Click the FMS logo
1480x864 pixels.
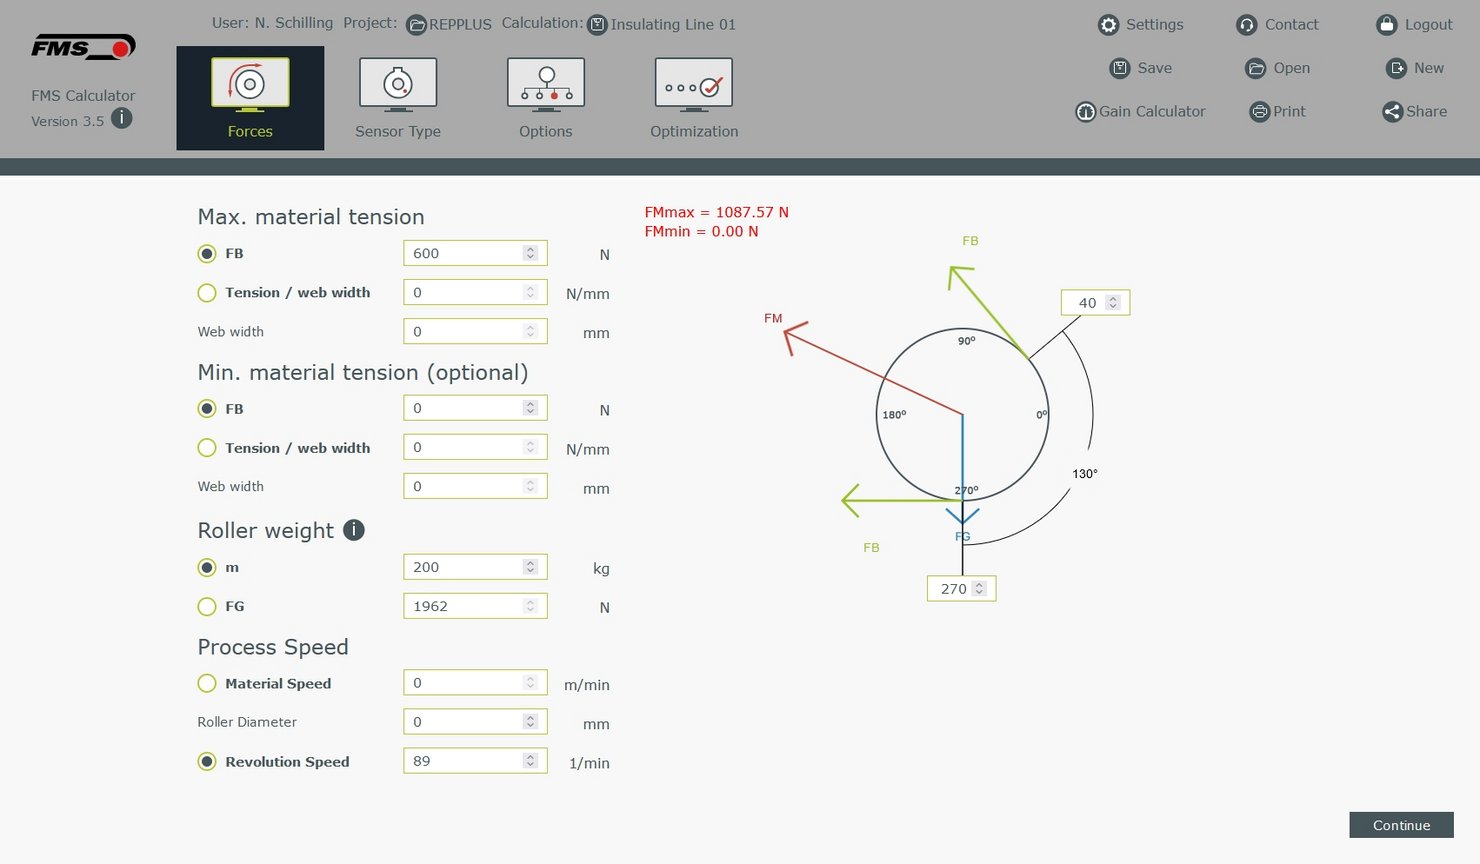[x=83, y=47]
